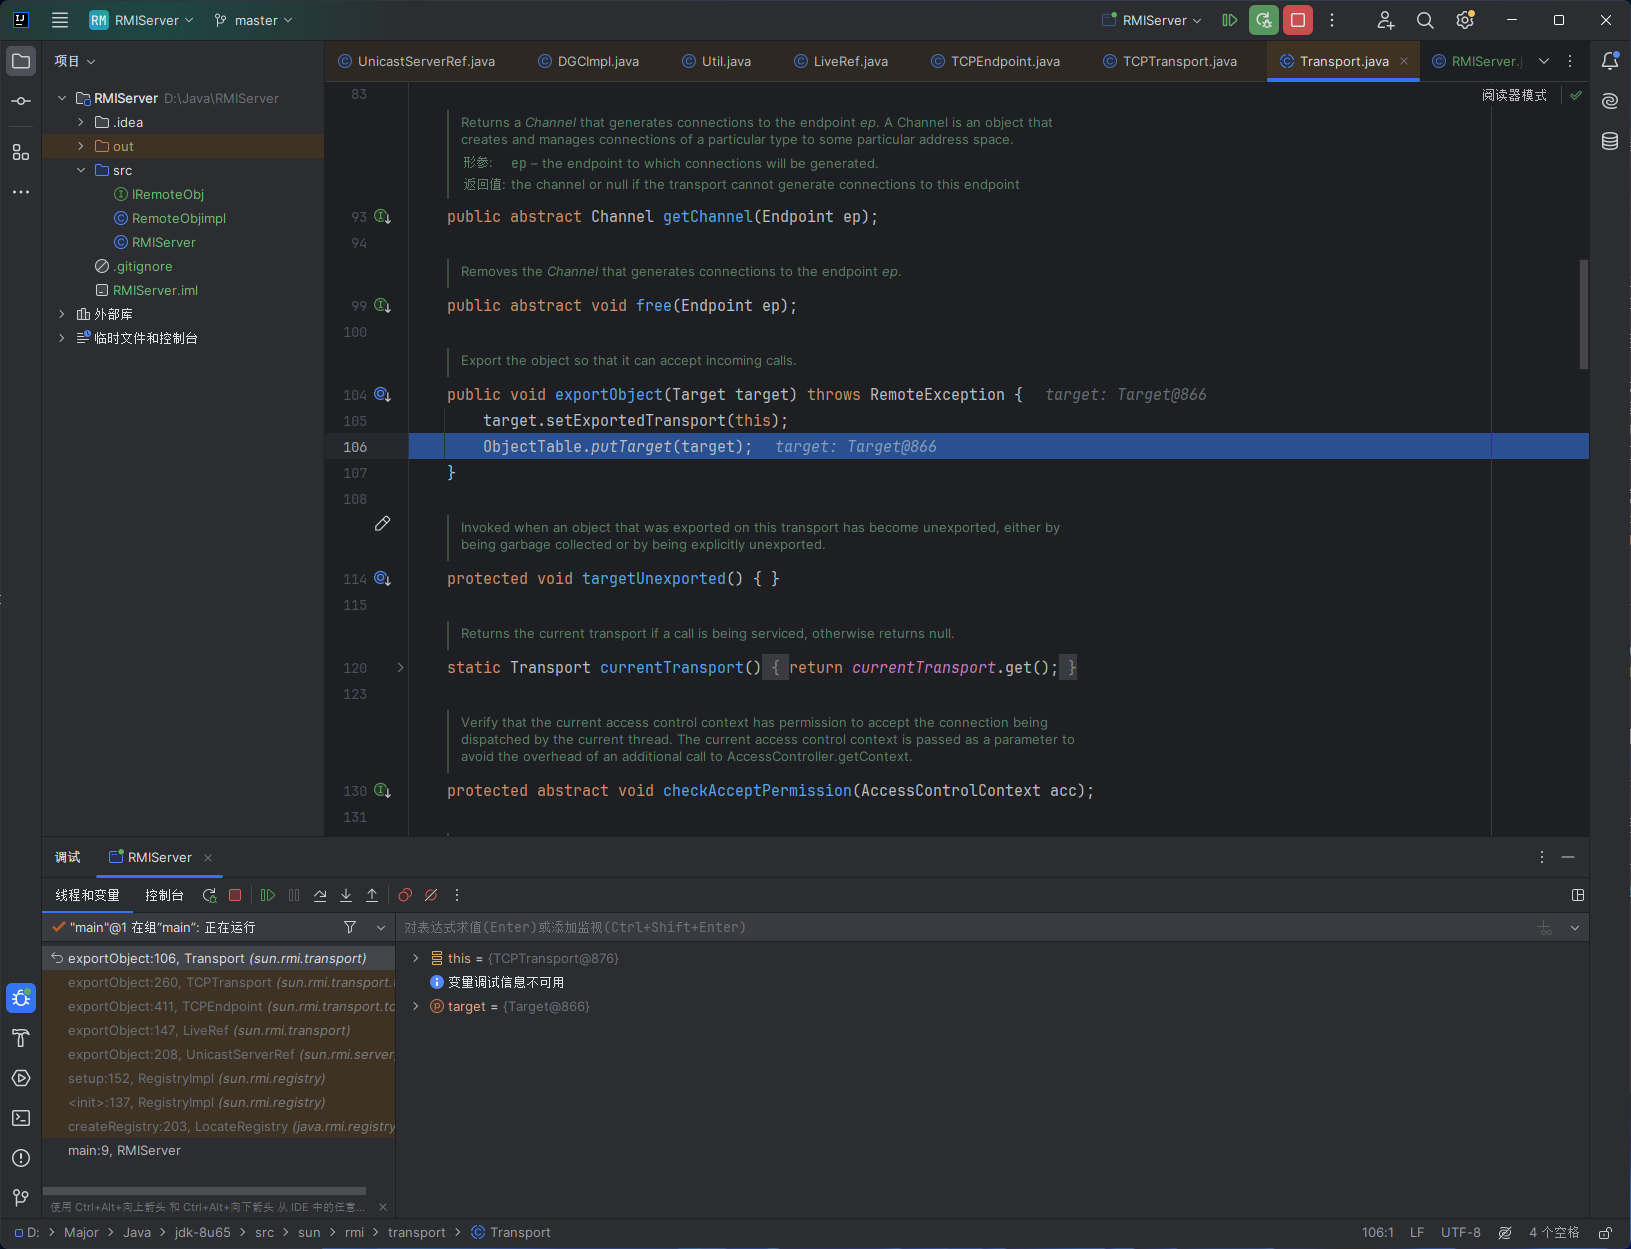The height and width of the screenshot is (1249, 1631).
Task: Toggle edit rendered doc pencil icon
Action: pos(382,524)
